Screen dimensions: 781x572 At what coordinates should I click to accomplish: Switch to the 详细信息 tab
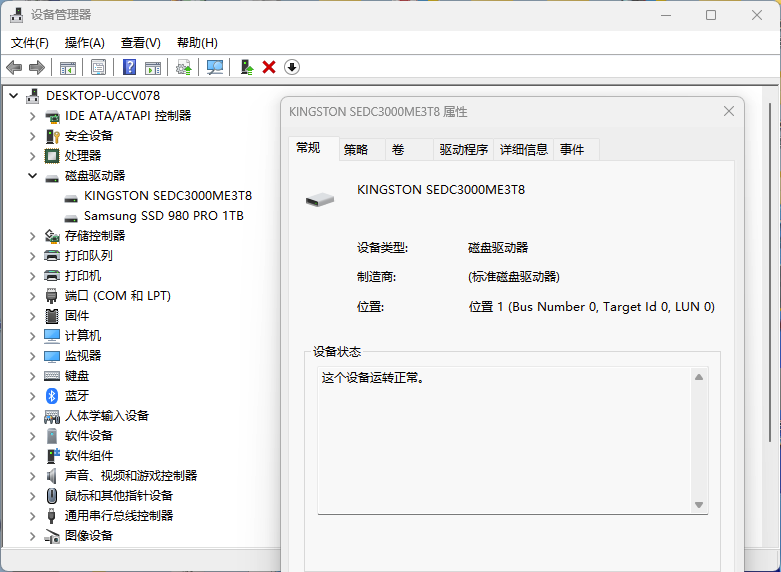(x=523, y=149)
